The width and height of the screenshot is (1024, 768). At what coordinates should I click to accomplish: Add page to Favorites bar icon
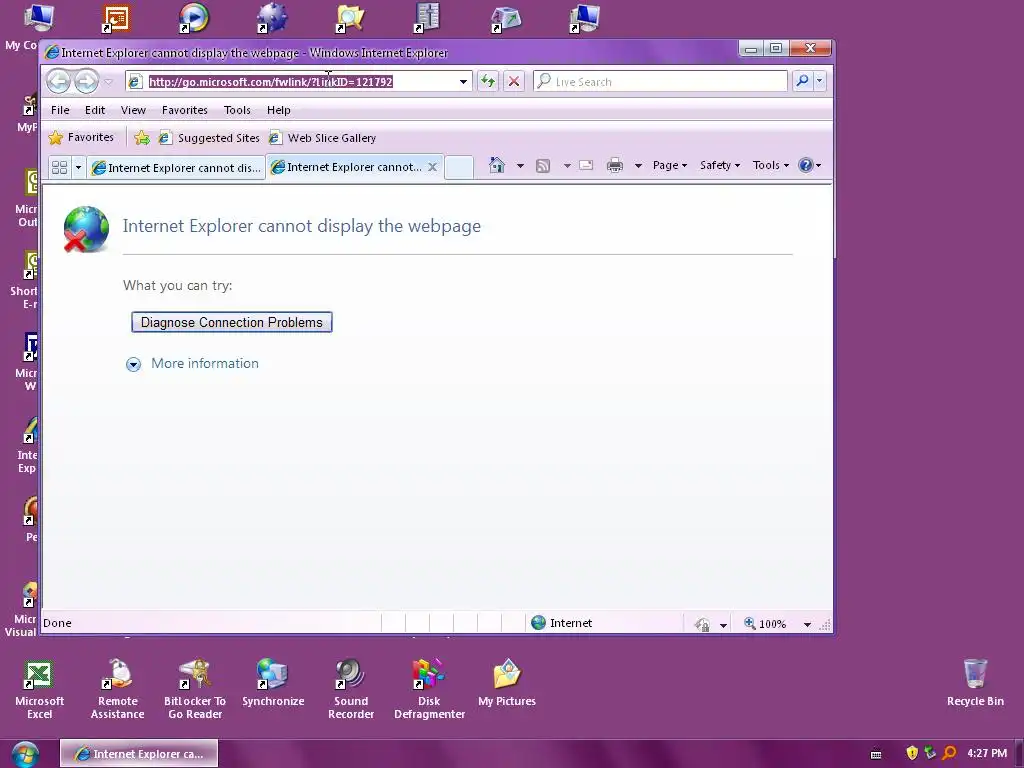click(142, 138)
